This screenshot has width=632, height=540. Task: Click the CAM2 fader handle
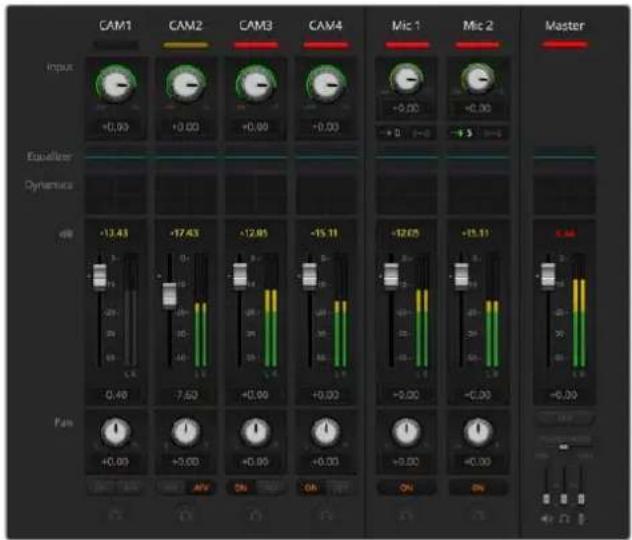170,295
